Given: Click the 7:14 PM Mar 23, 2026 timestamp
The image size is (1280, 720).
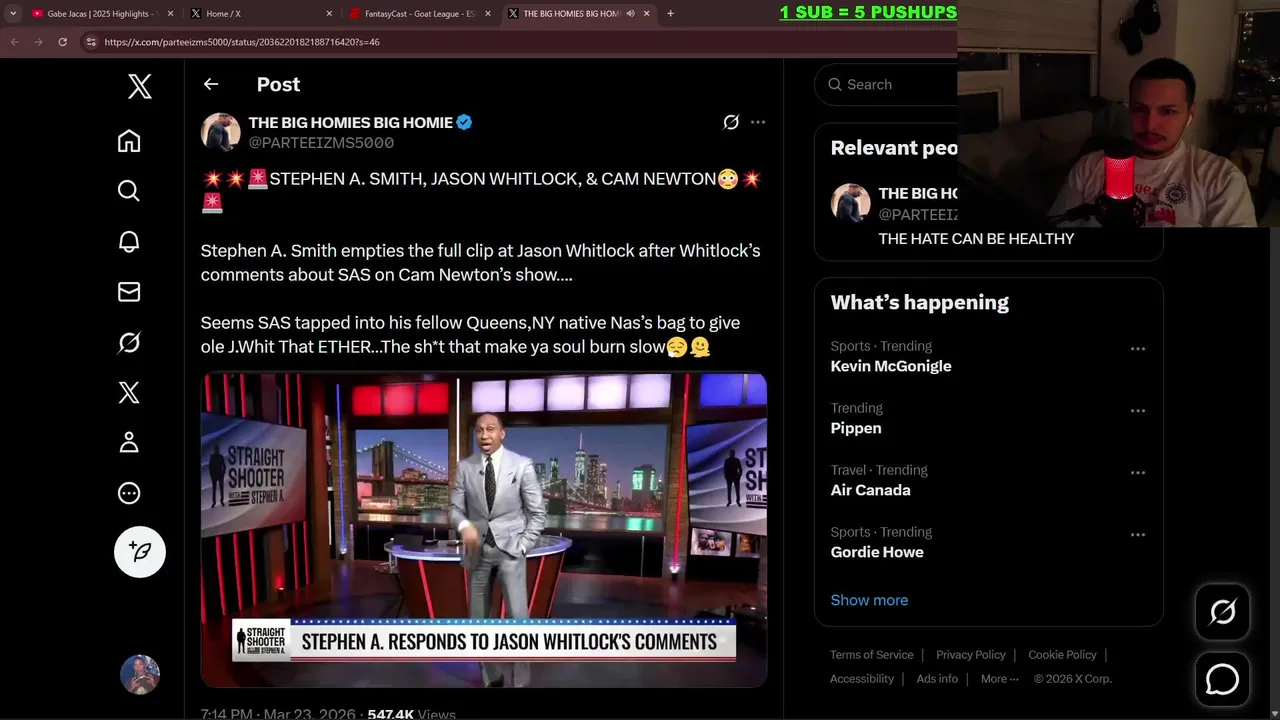Looking at the screenshot, I should (278, 714).
